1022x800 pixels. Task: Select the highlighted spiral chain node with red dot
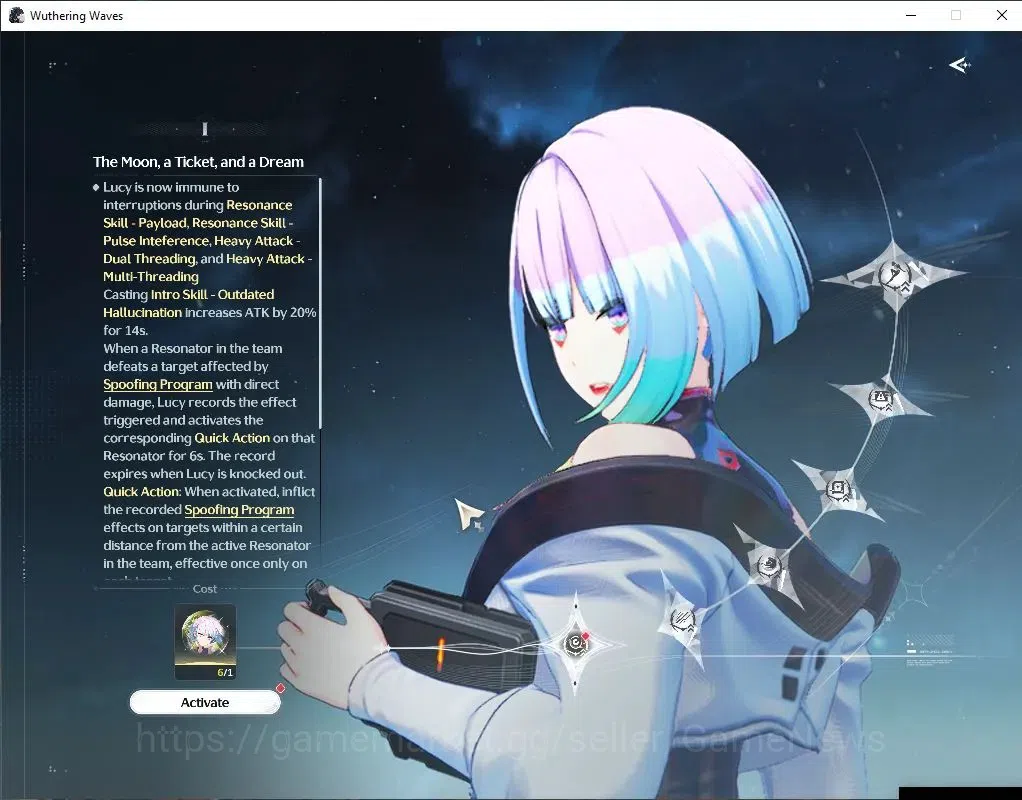[576, 644]
